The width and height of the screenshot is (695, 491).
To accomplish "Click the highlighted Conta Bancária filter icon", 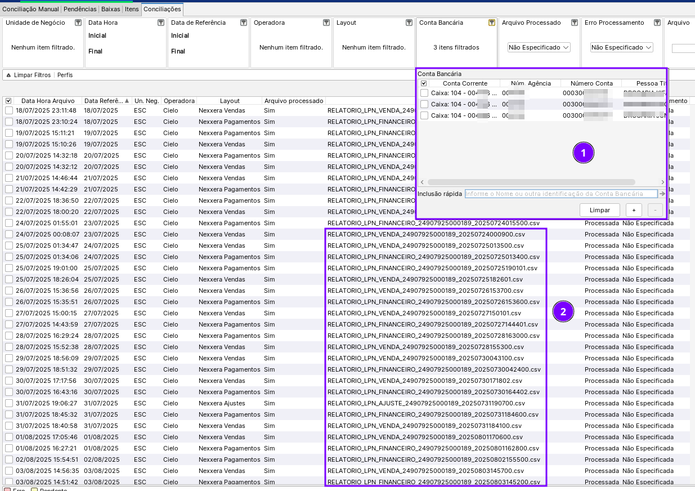I will [x=491, y=22].
